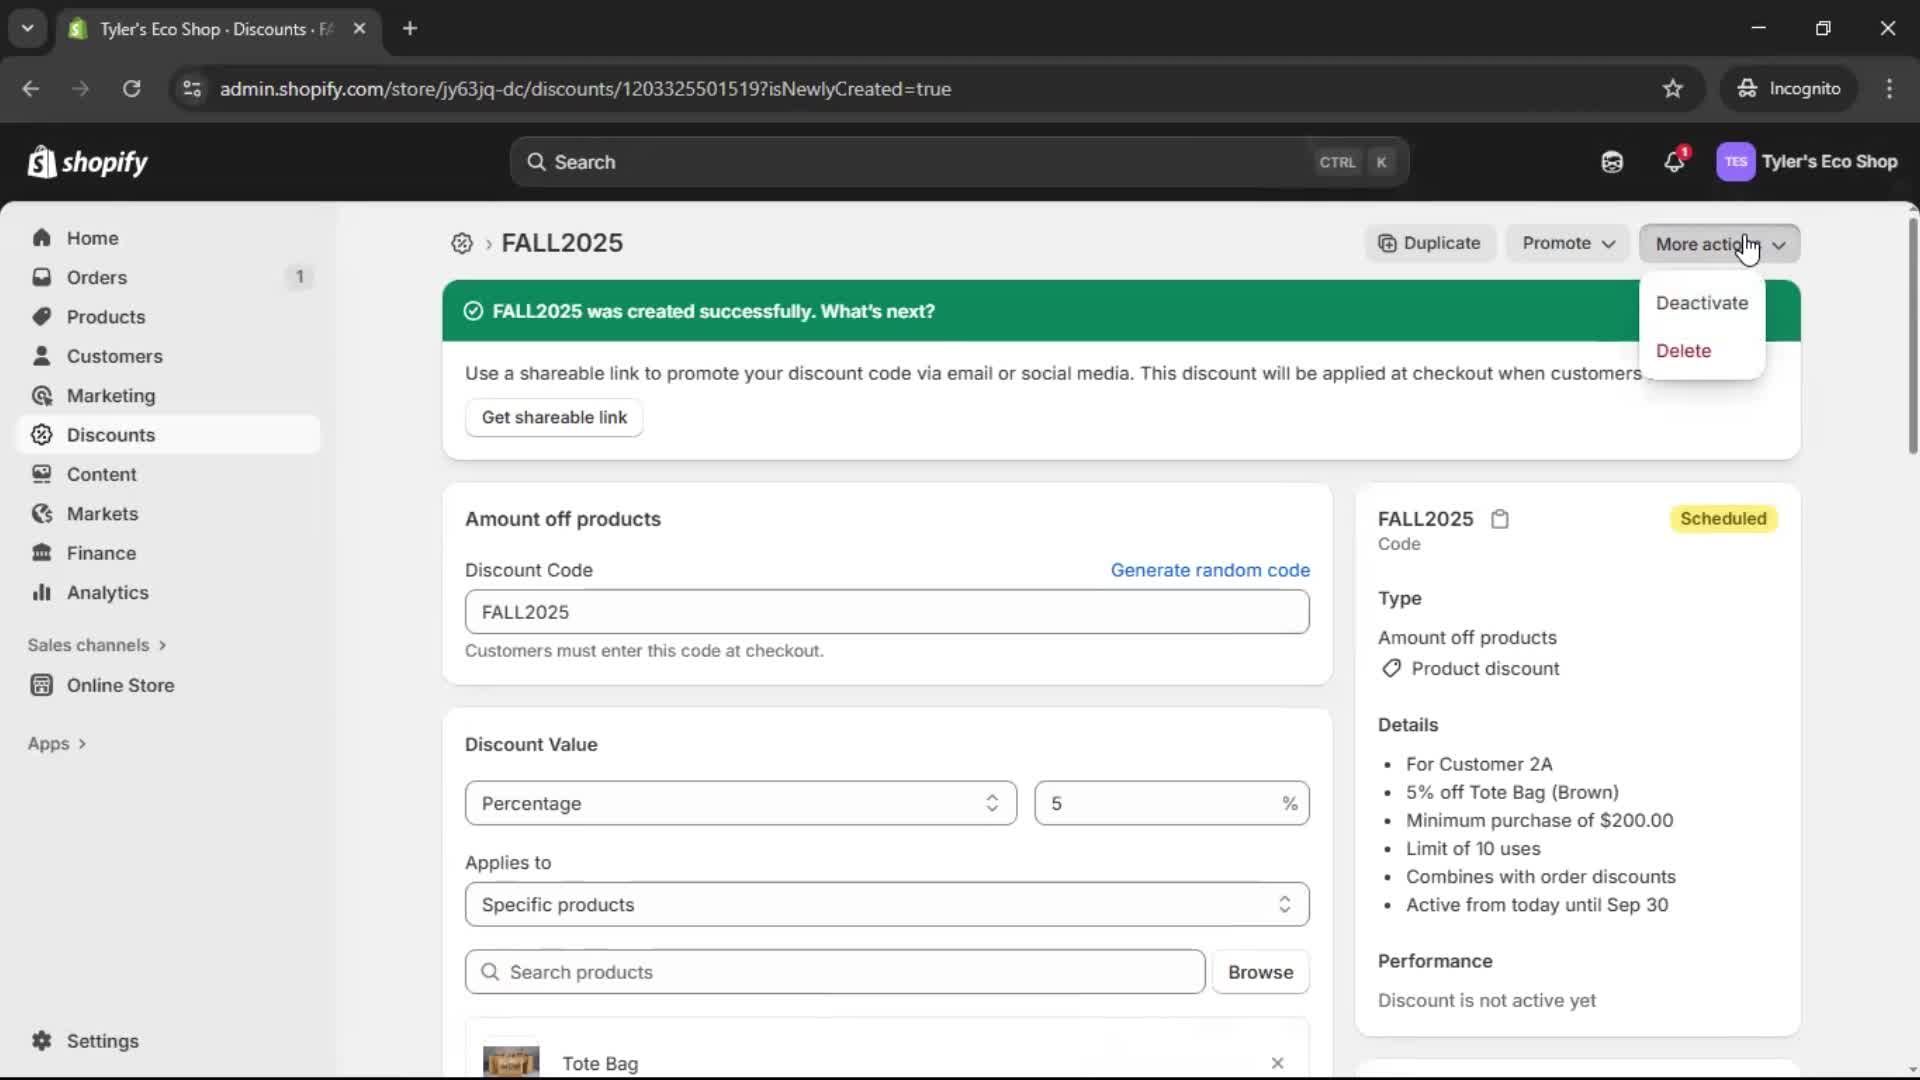
Task: Select Deactivate from the open menu
Action: tap(1702, 303)
